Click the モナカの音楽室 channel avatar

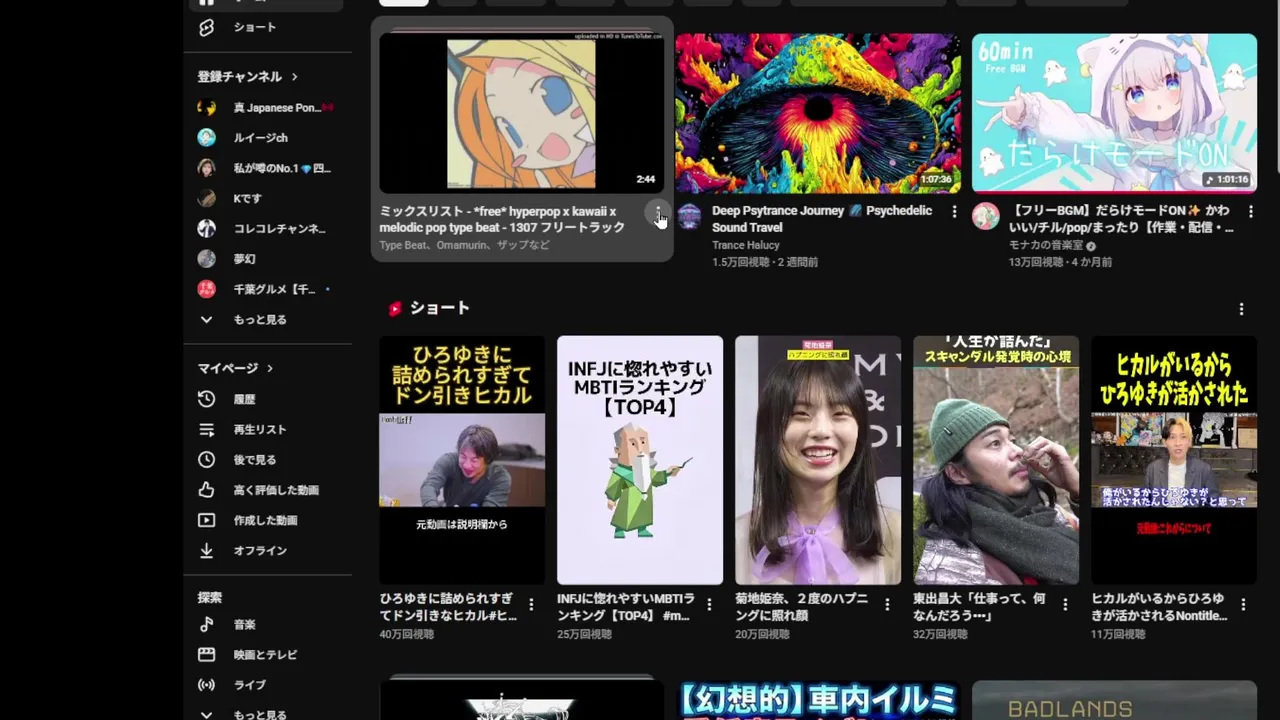[986, 216]
